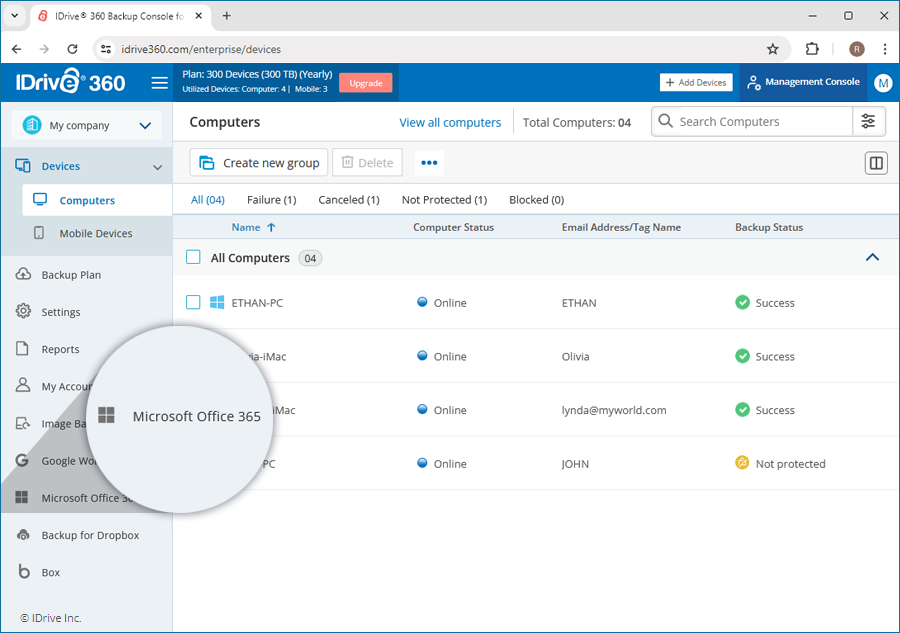The image size is (900, 633).
Task: Click Computer Status column header
Action: click(x=453, y=227)
